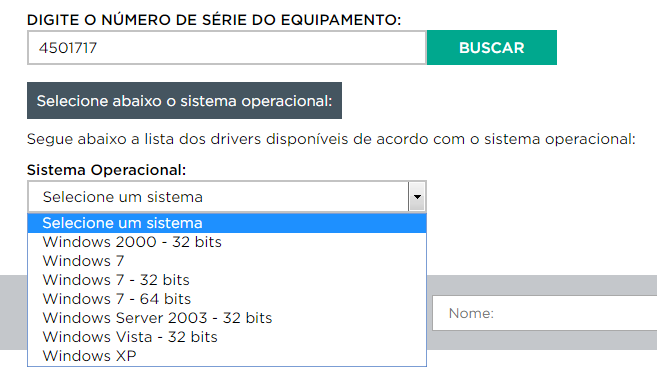This screenshot has width=657, height=370.
Task: Click empty area right of the serial field
Action: [x=607, y=47]
